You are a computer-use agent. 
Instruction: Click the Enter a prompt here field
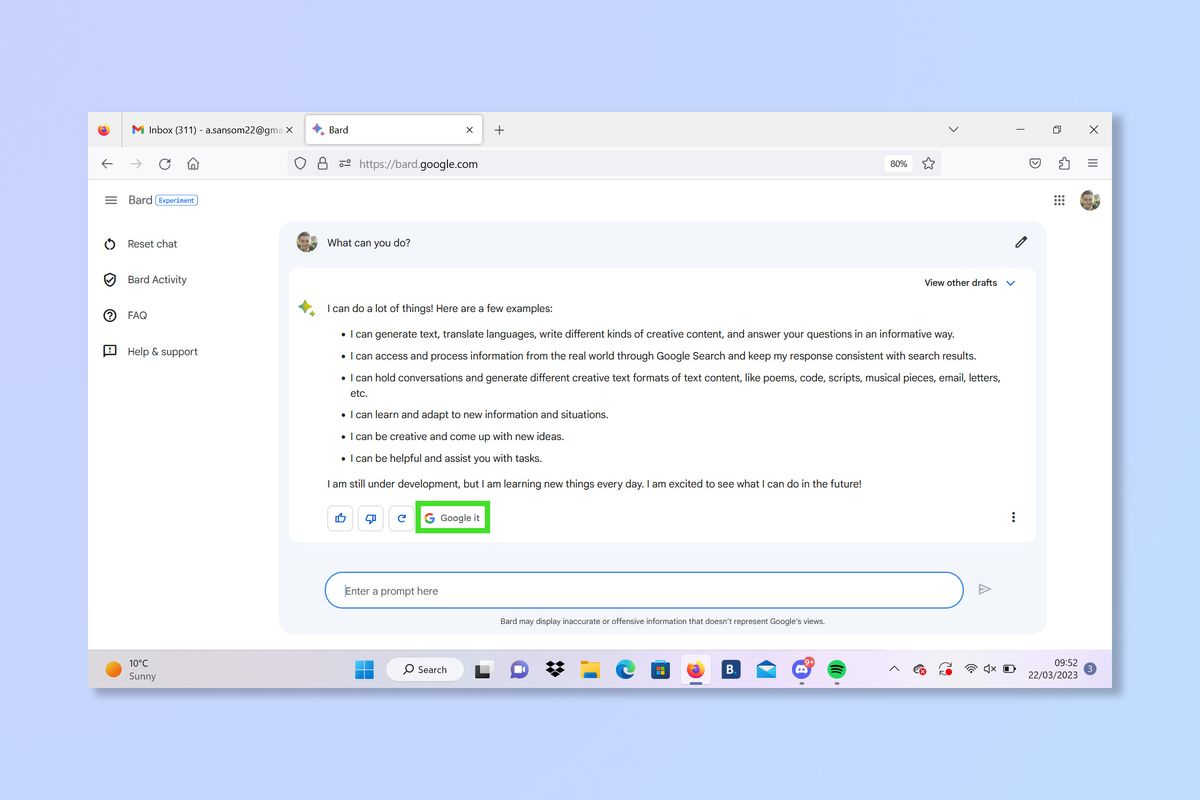coord(600,590)
